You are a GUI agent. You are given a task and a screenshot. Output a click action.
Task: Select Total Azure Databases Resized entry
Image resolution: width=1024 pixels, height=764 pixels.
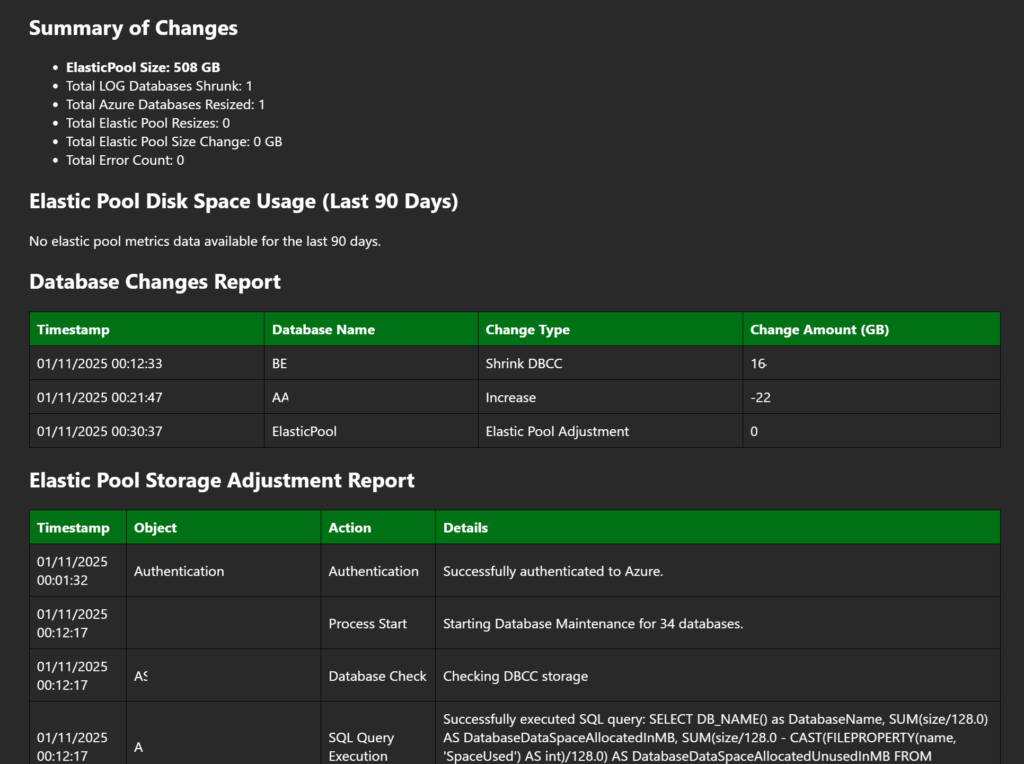click(x=165, y=104)
